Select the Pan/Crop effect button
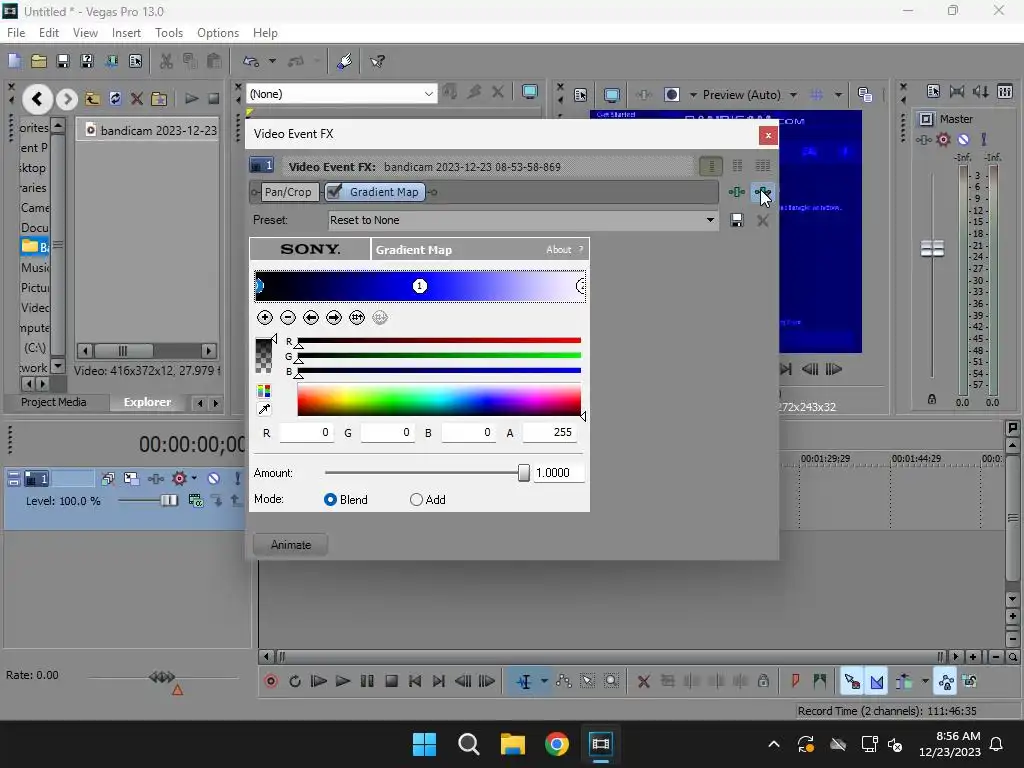The height and width of the screenshot is (768, 1024). 288,192
